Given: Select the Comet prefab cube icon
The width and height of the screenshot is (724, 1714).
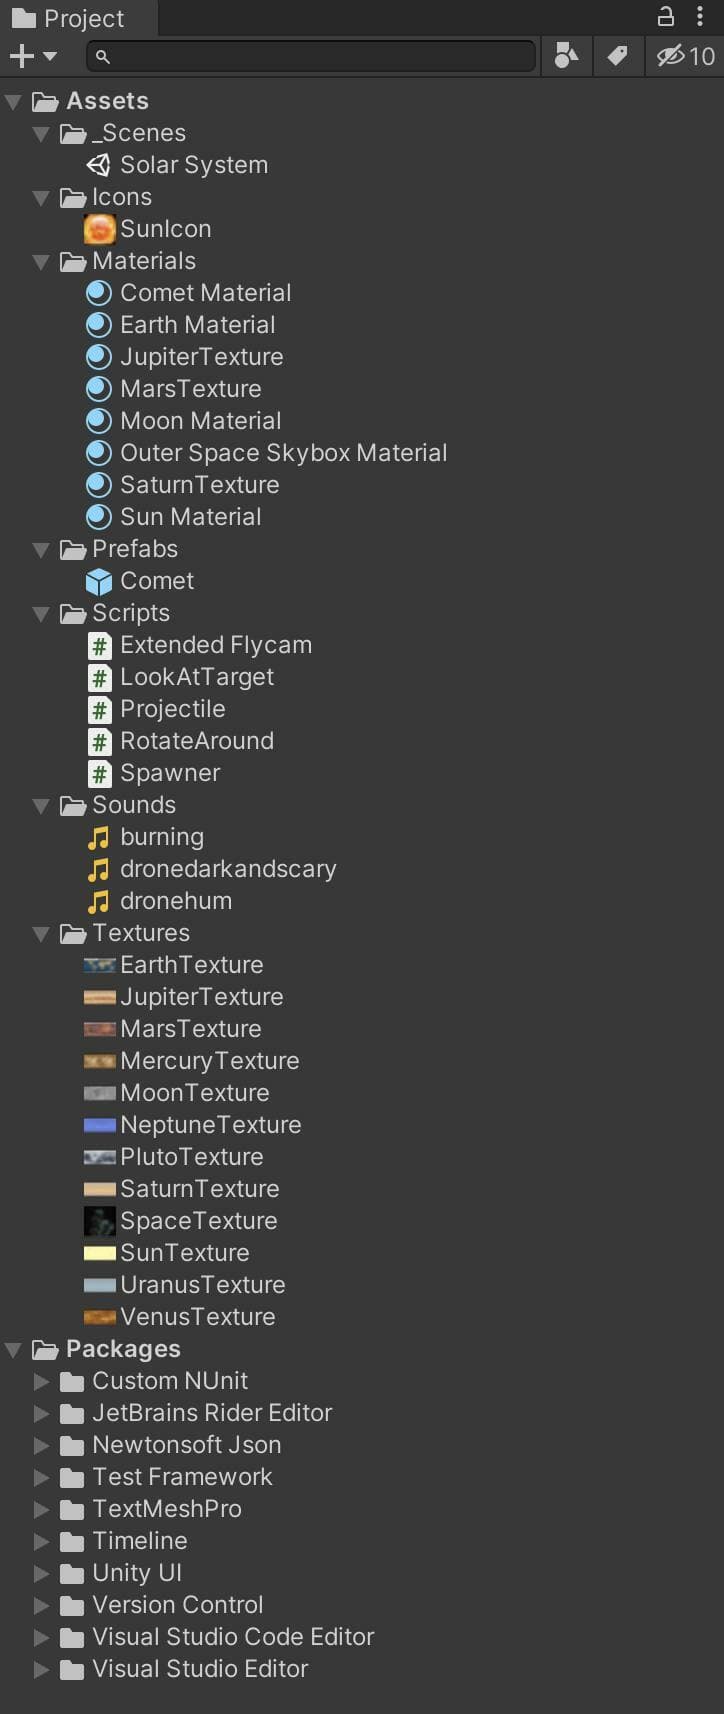Looking at the screenshot, I should [x=99, y=581].
